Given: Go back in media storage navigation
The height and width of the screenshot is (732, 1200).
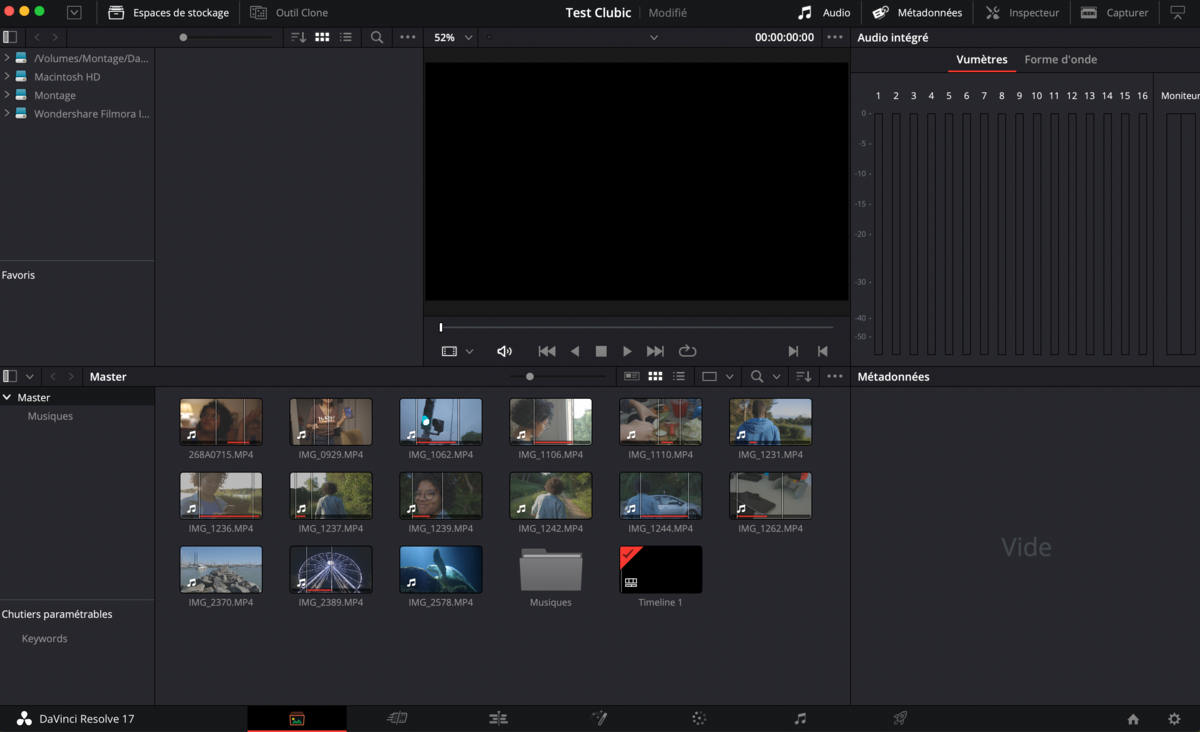Looking at the screenshot, I should 37,37.
